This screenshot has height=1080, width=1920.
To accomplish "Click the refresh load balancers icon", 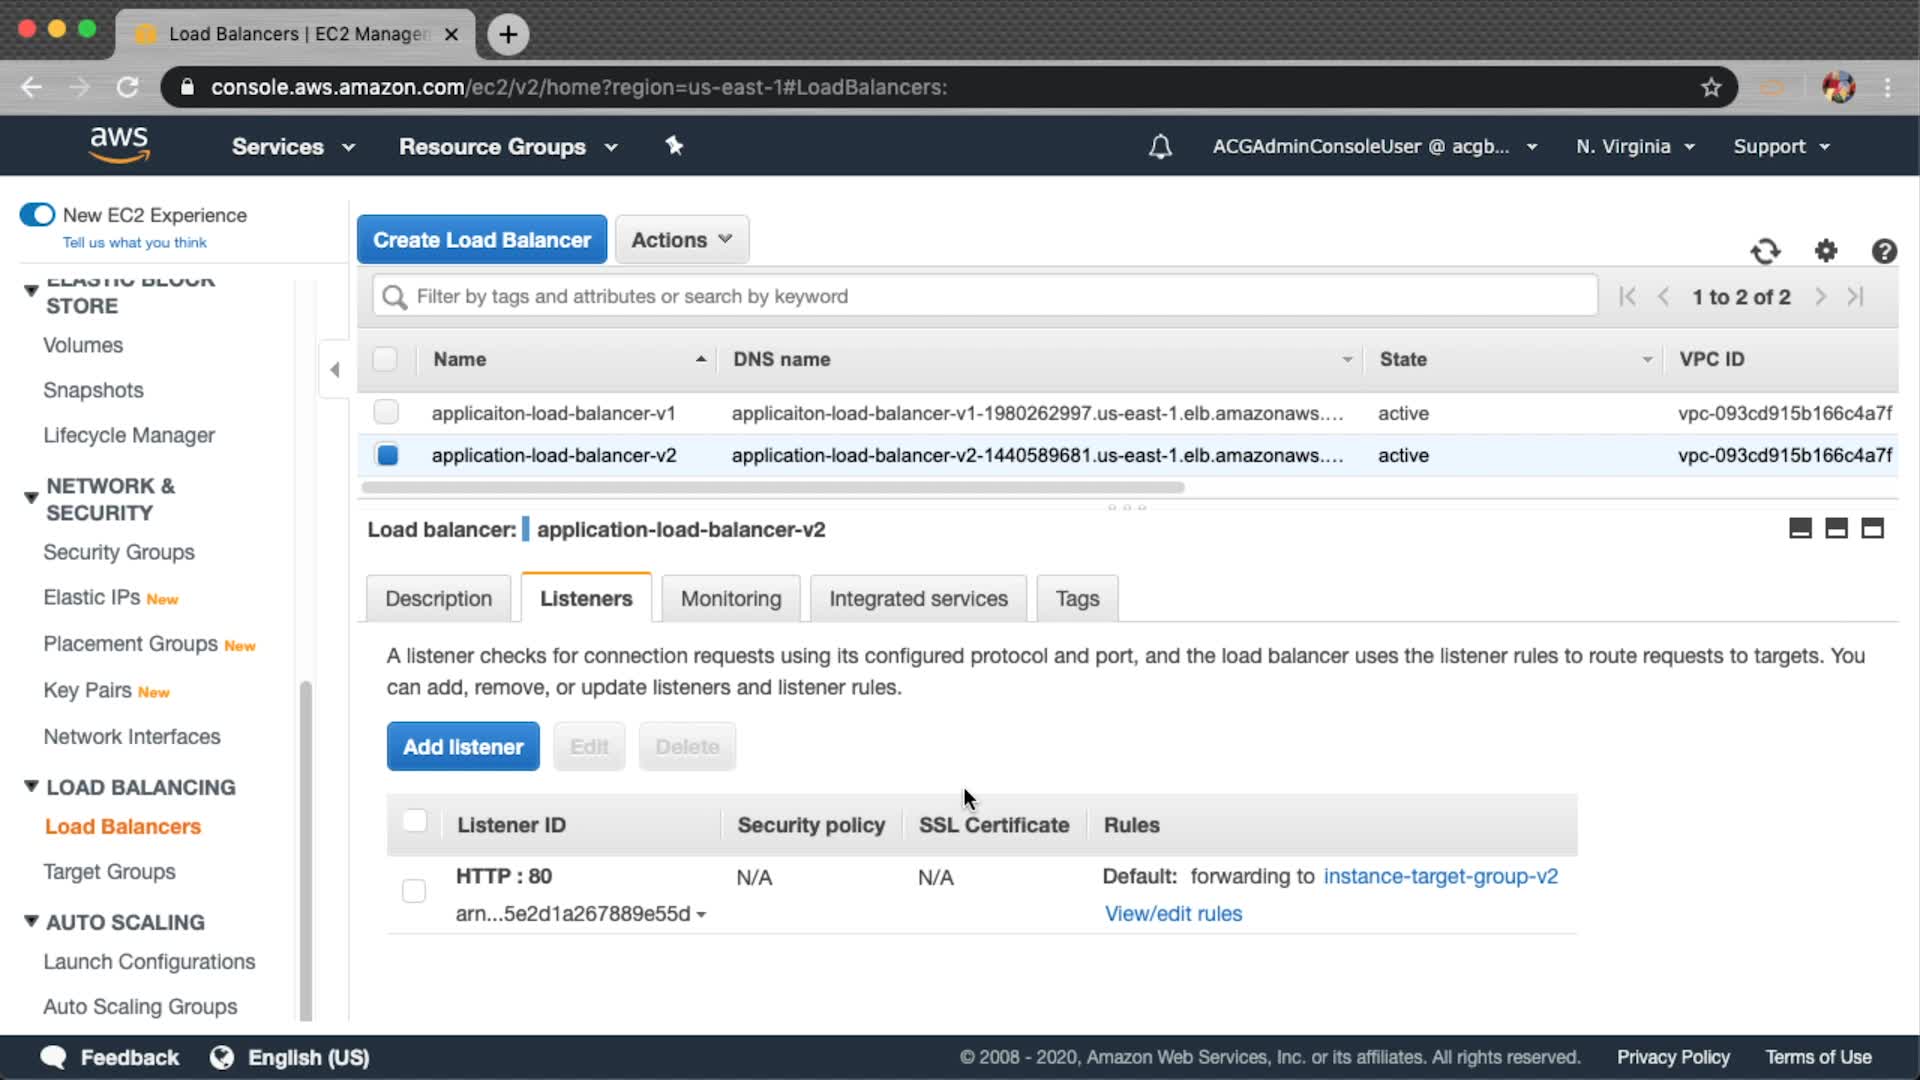I will [1765, 251].
